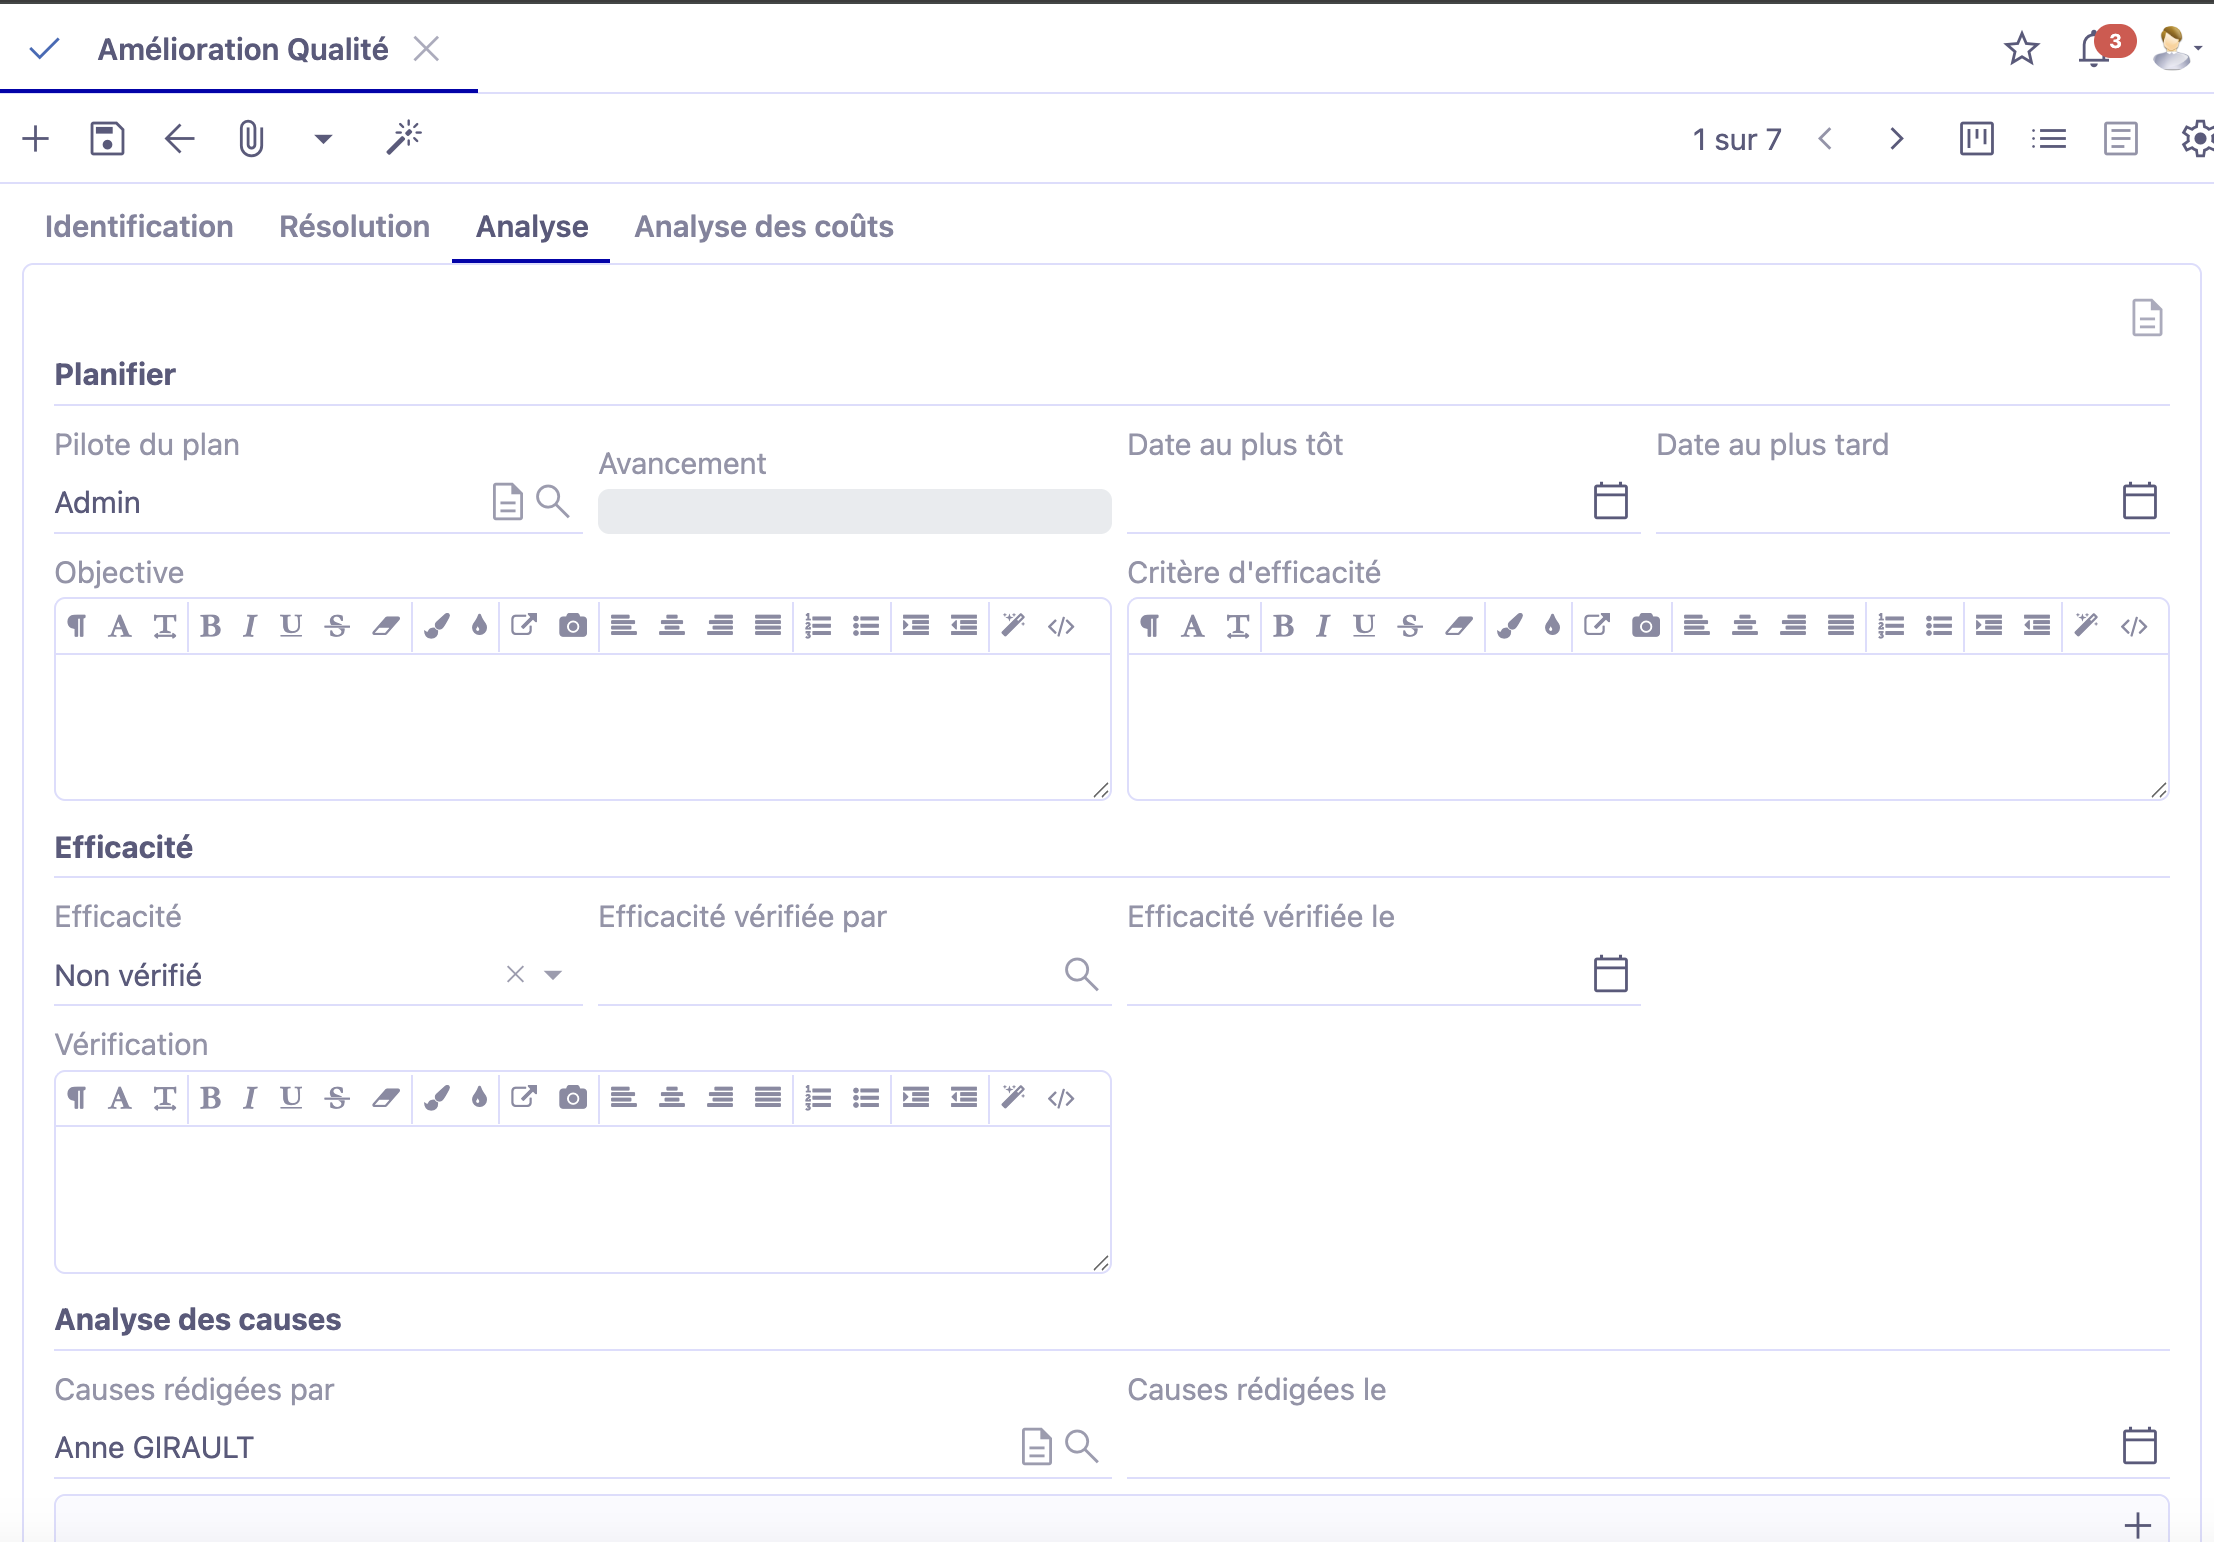Image resolution: width=2214 pixels, height=1542 pixels.
Task: Open the Efficacité dropdown arrow
Action: click(553, 974)
